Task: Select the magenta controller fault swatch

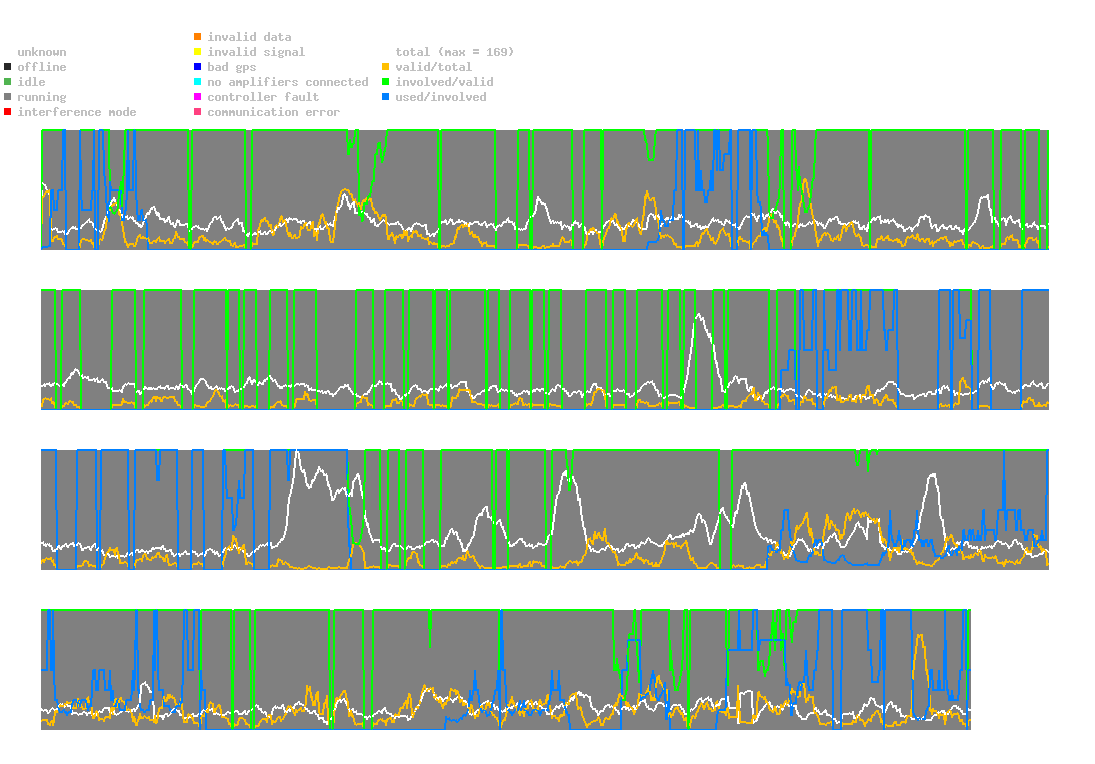Action: [x=198, y=97]
